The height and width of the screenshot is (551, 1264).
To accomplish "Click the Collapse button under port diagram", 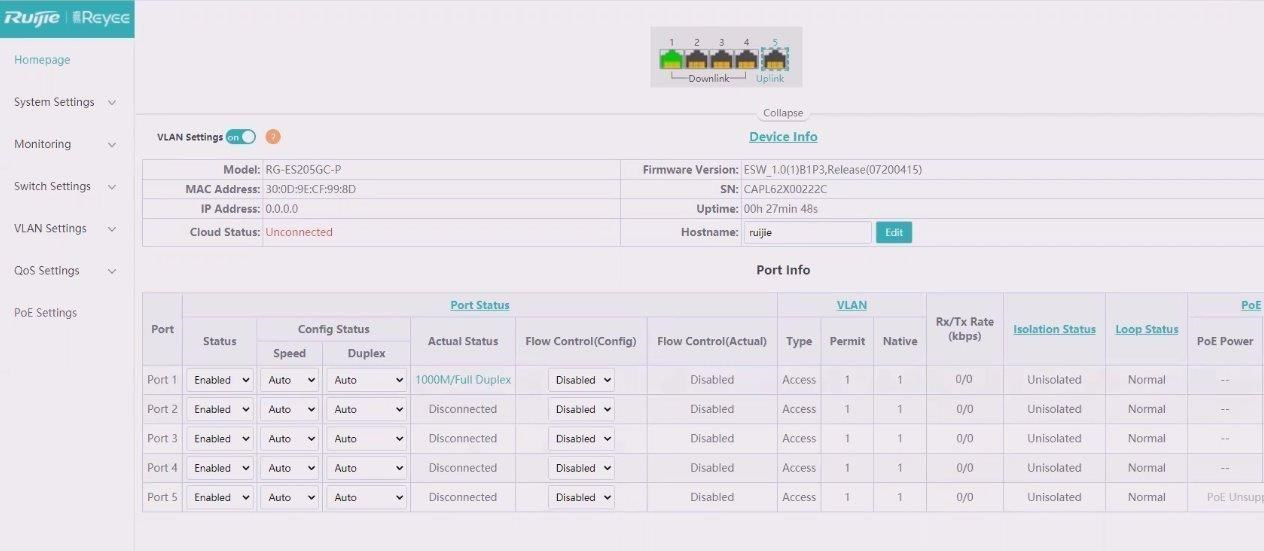I will coord(782,113).
